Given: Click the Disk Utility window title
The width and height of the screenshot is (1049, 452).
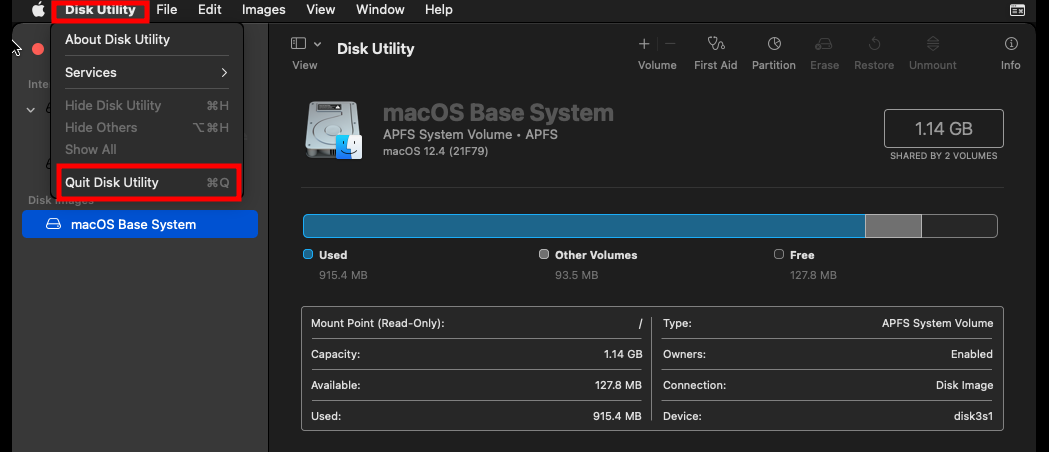Looking at the screenshot, I should click(x=375, y=49).
